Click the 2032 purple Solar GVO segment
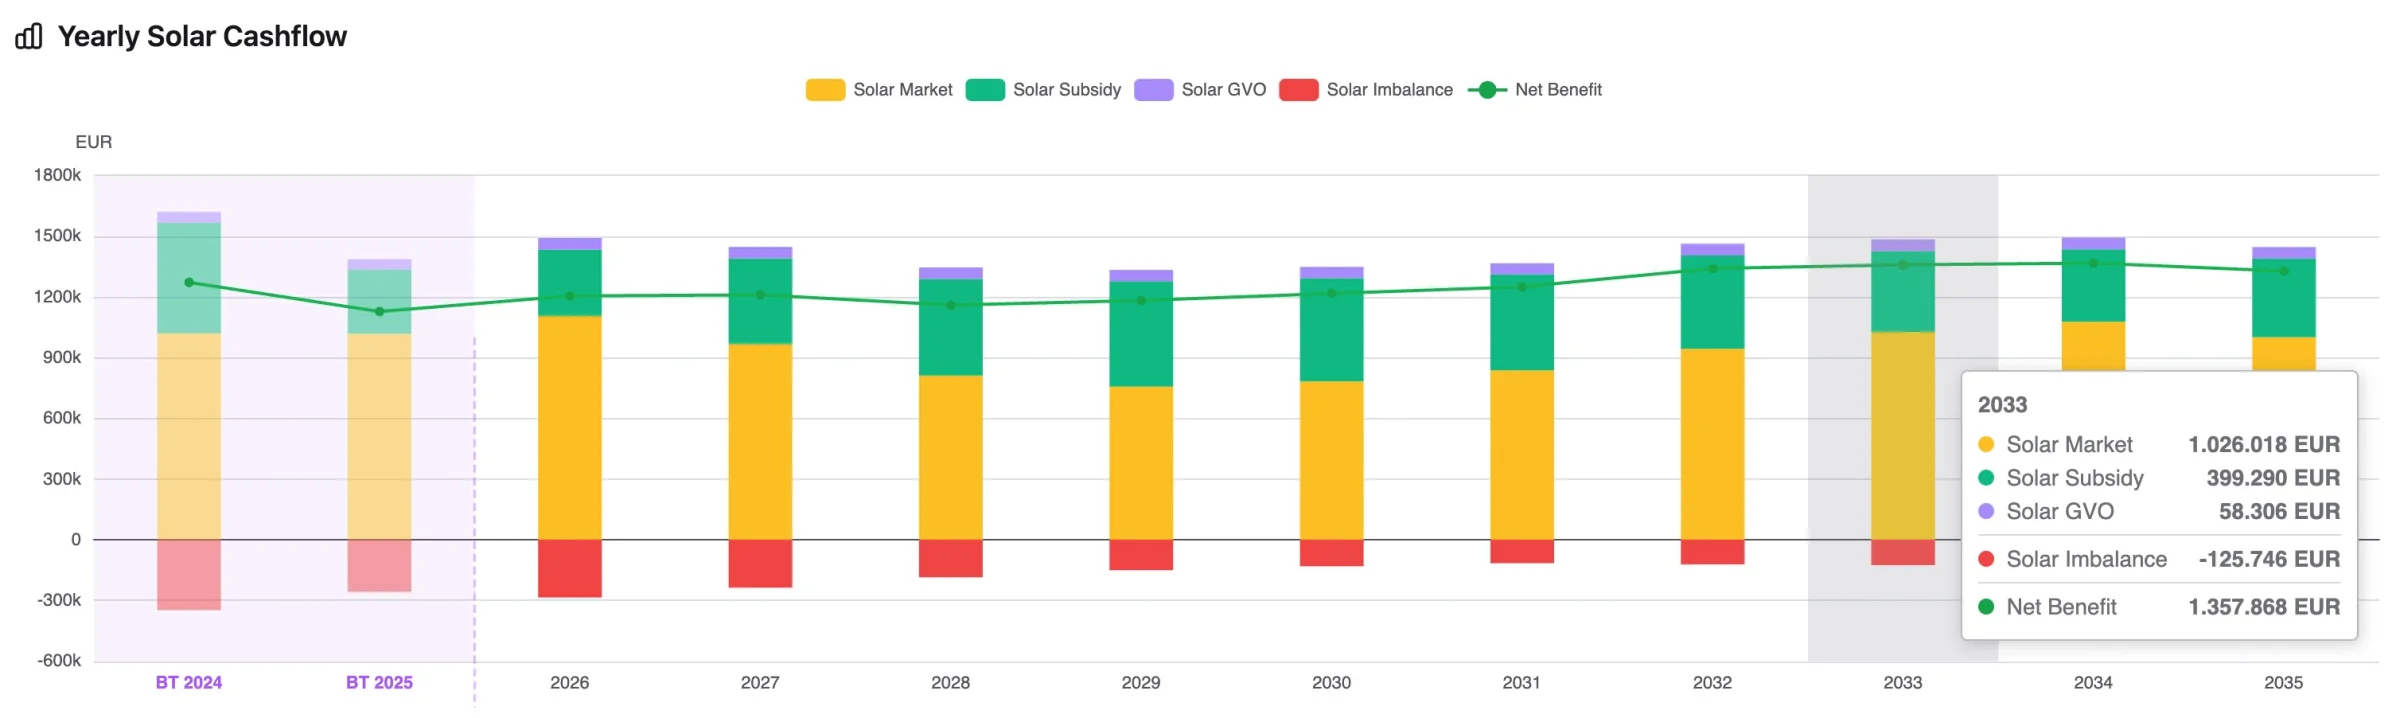Image resolution: width=2400 pixels, height=718 pixels. click(1713, 250)
